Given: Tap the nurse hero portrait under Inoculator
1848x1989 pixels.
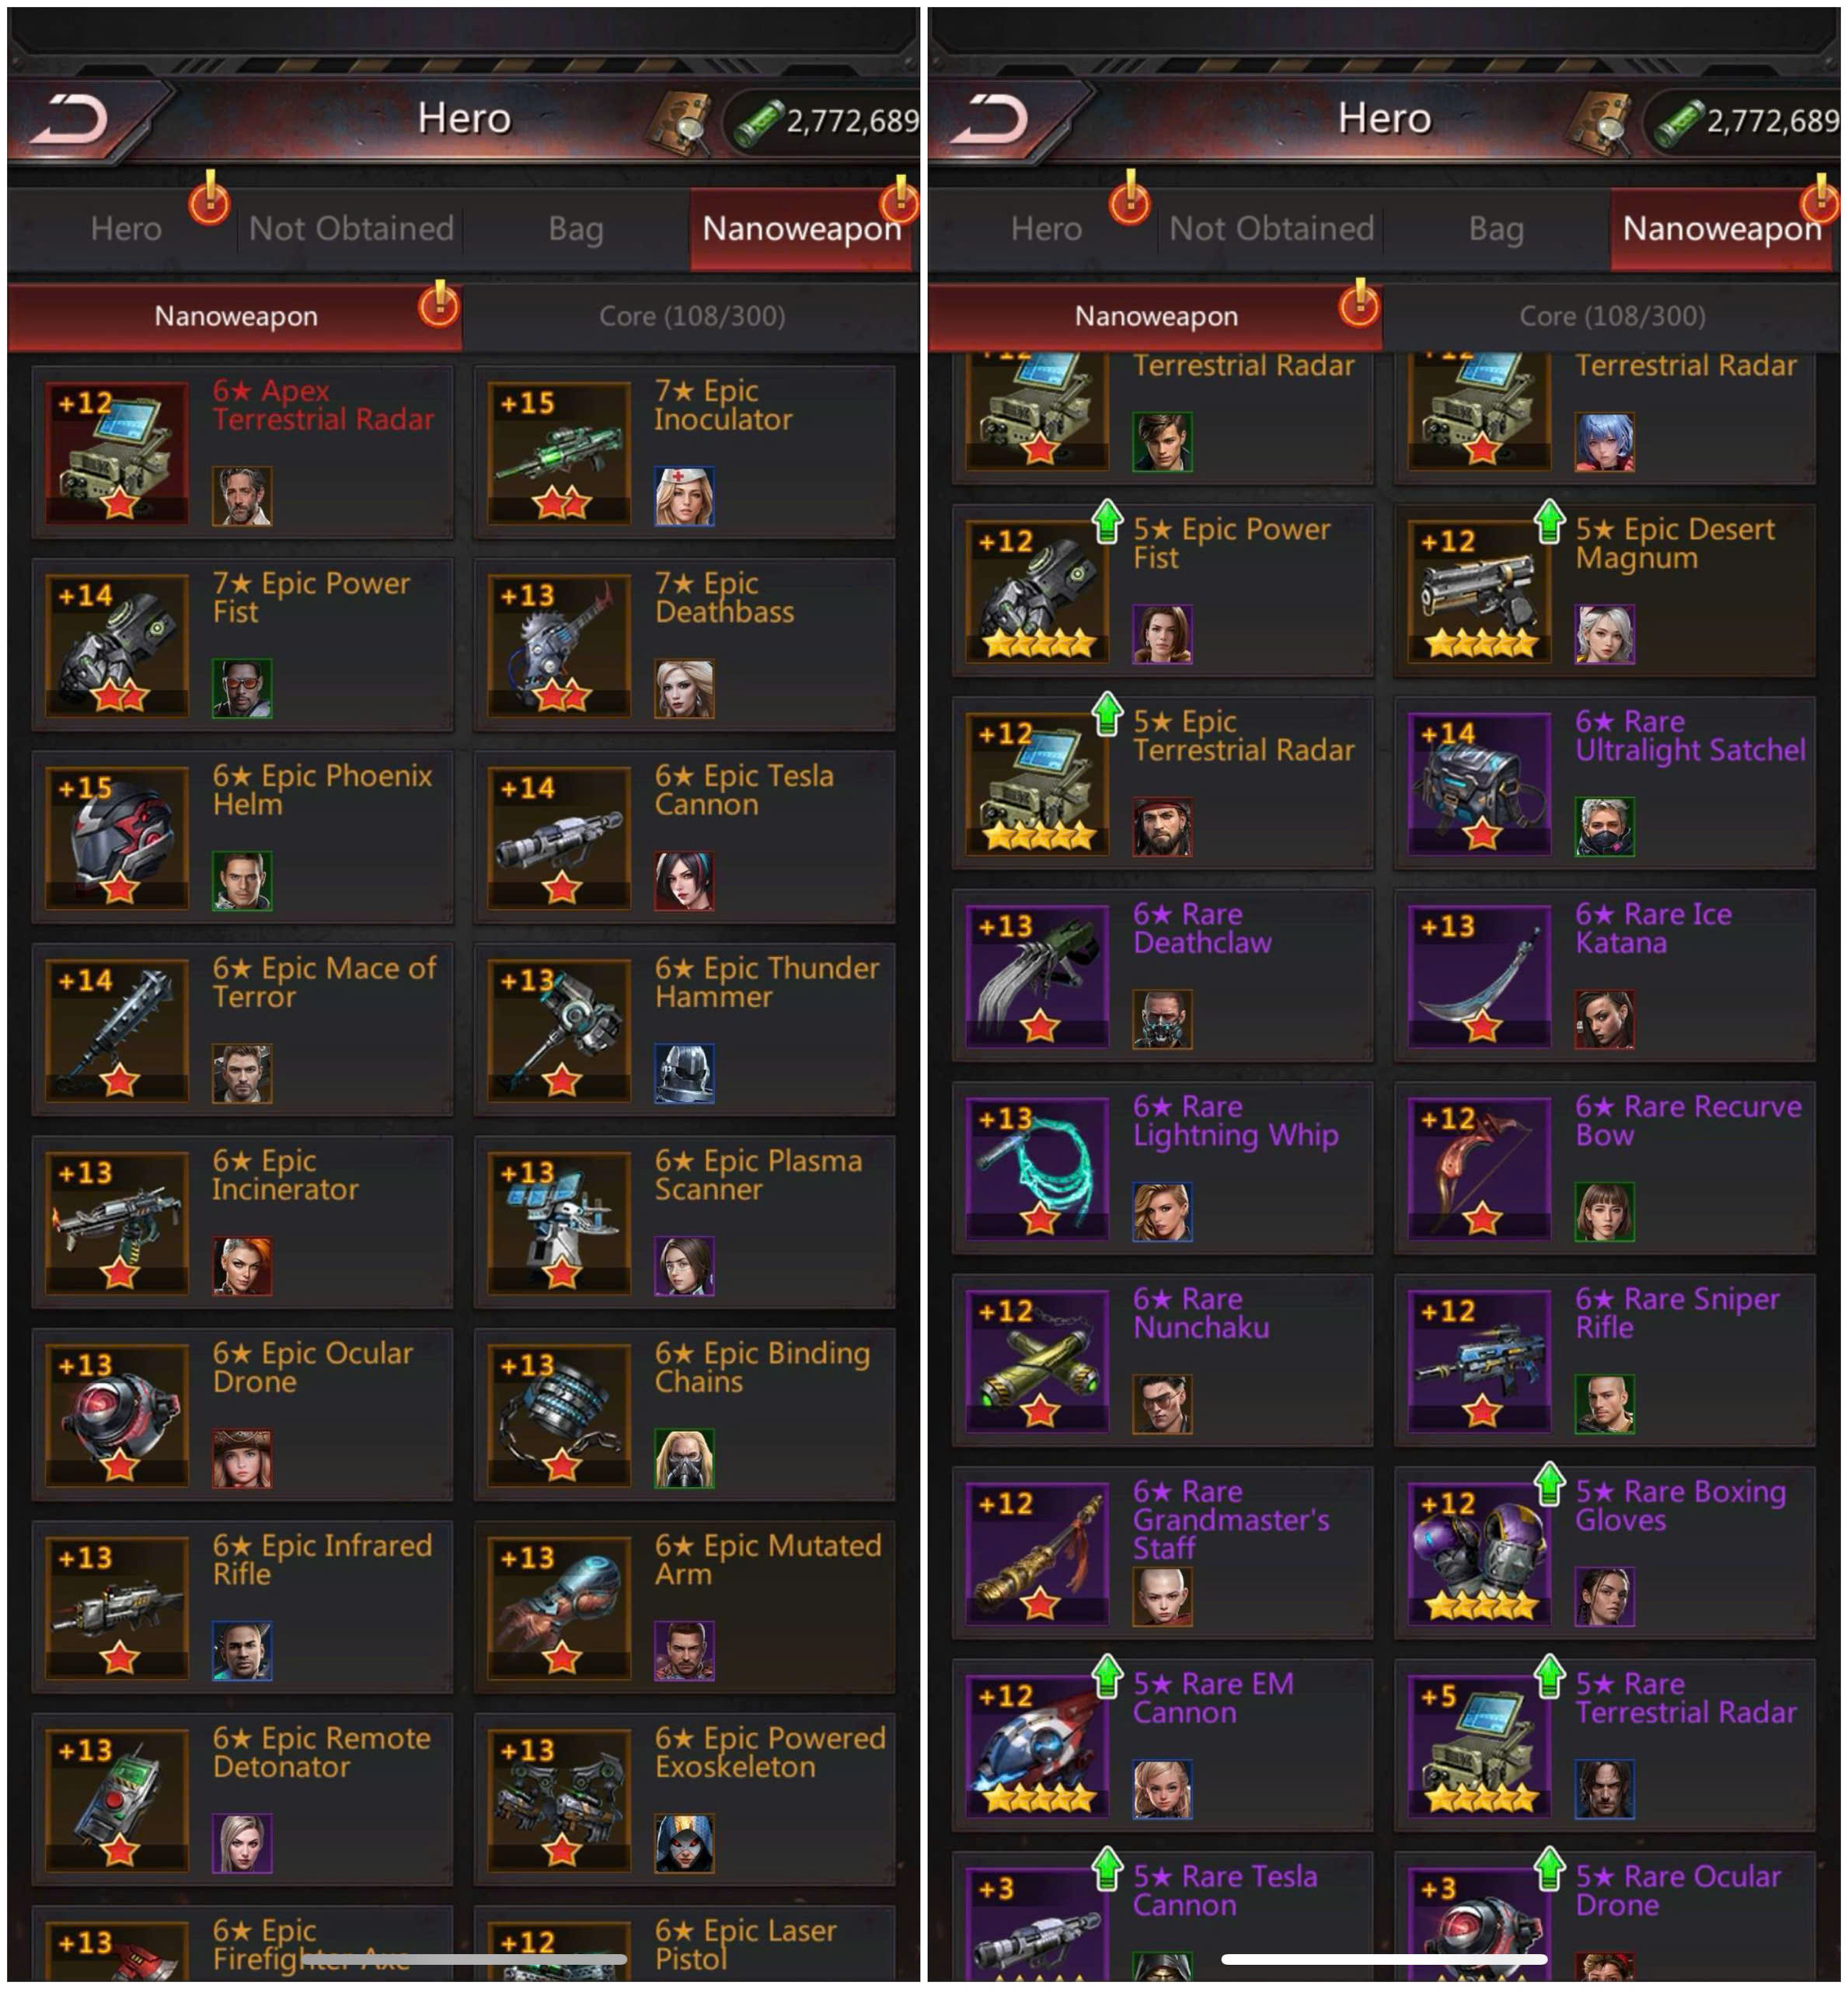Looking at the screenshot, I should click(685, 496).
